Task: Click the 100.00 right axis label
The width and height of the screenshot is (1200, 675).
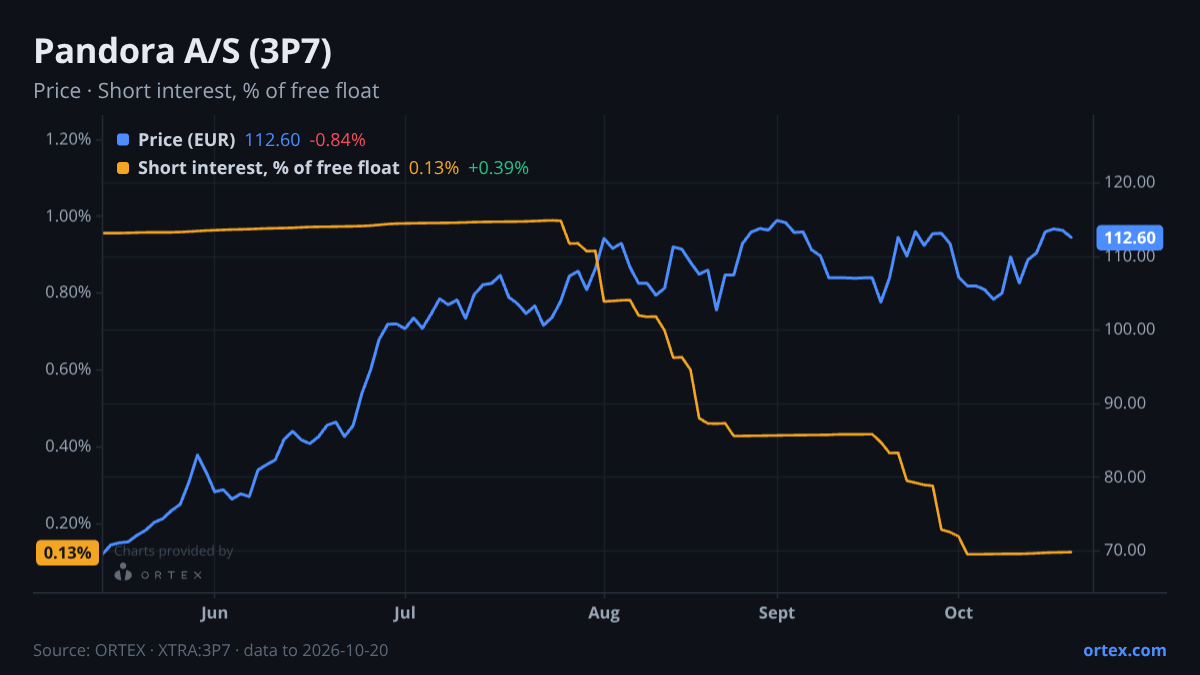Action: (x=1130, y=329)
